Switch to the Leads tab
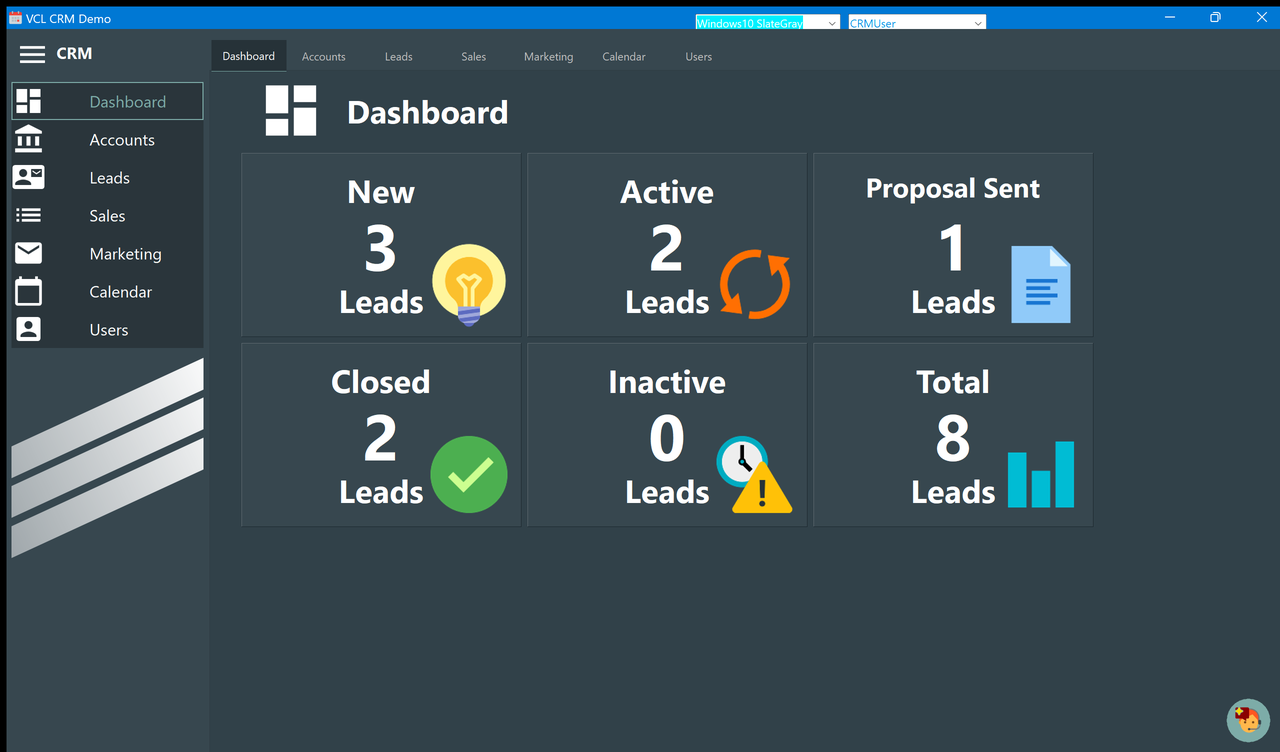1280x752 pixels. 399,57
